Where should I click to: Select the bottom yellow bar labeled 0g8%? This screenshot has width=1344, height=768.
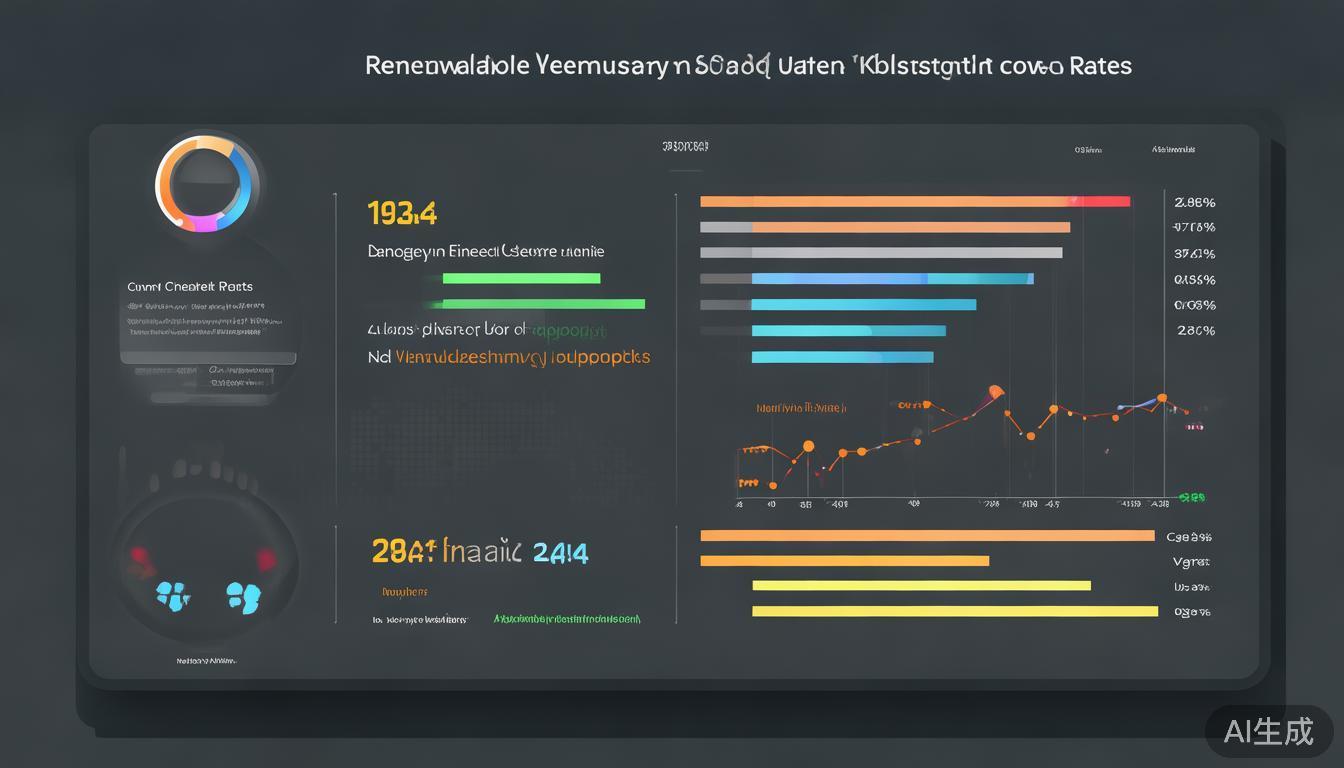pos(954,611)
